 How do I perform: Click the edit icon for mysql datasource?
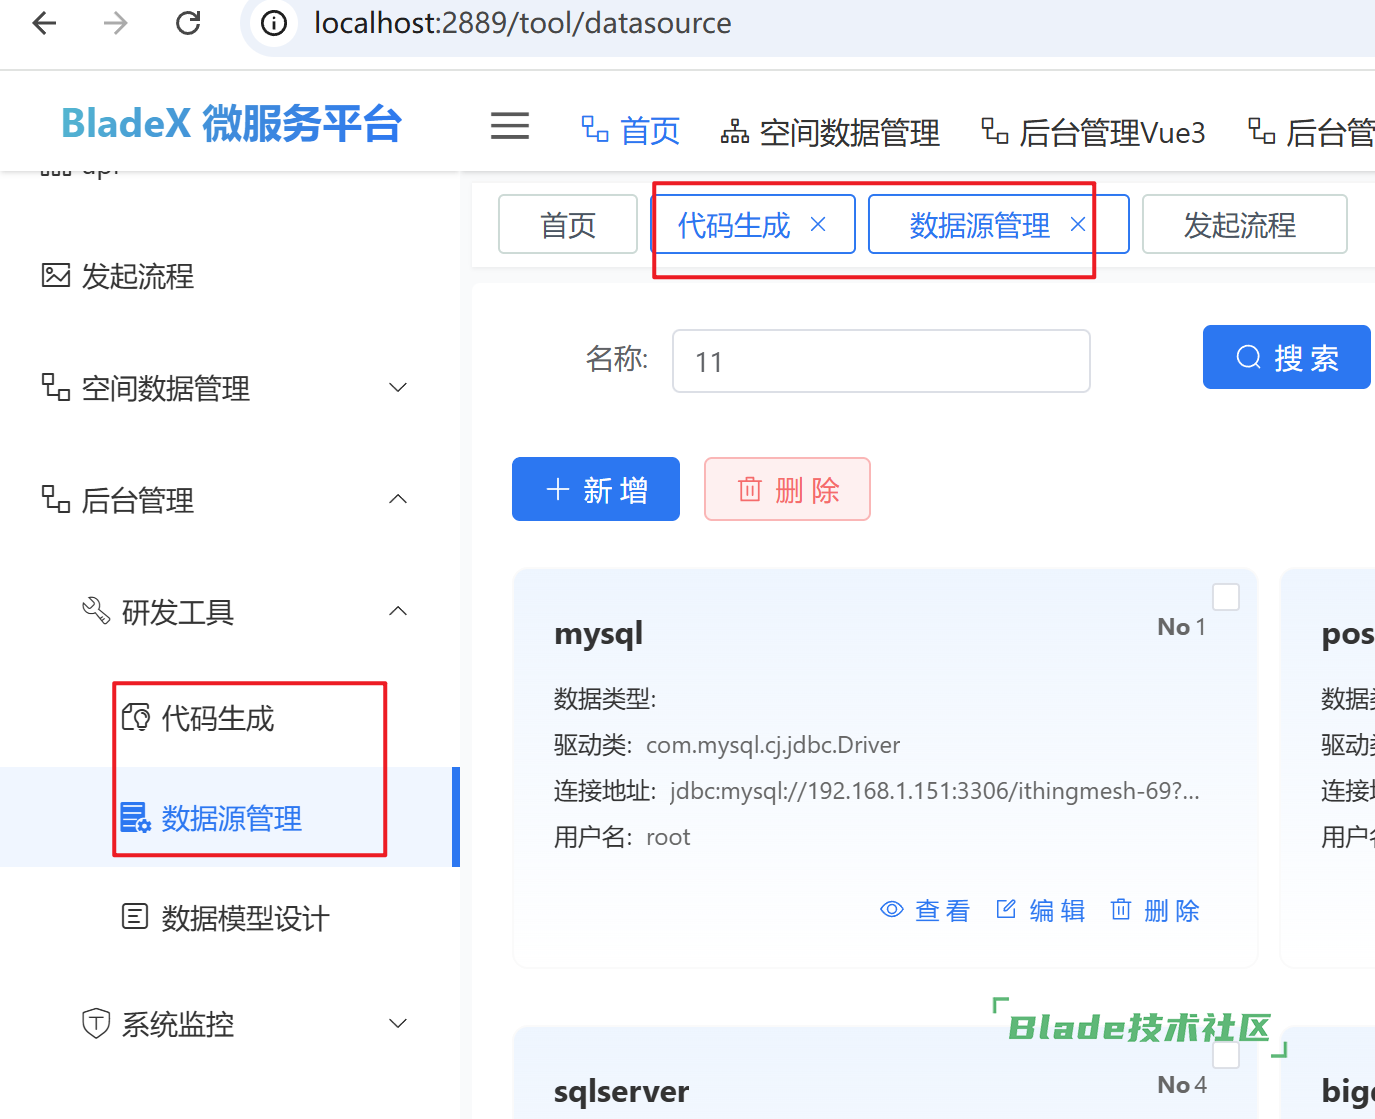1006,910
